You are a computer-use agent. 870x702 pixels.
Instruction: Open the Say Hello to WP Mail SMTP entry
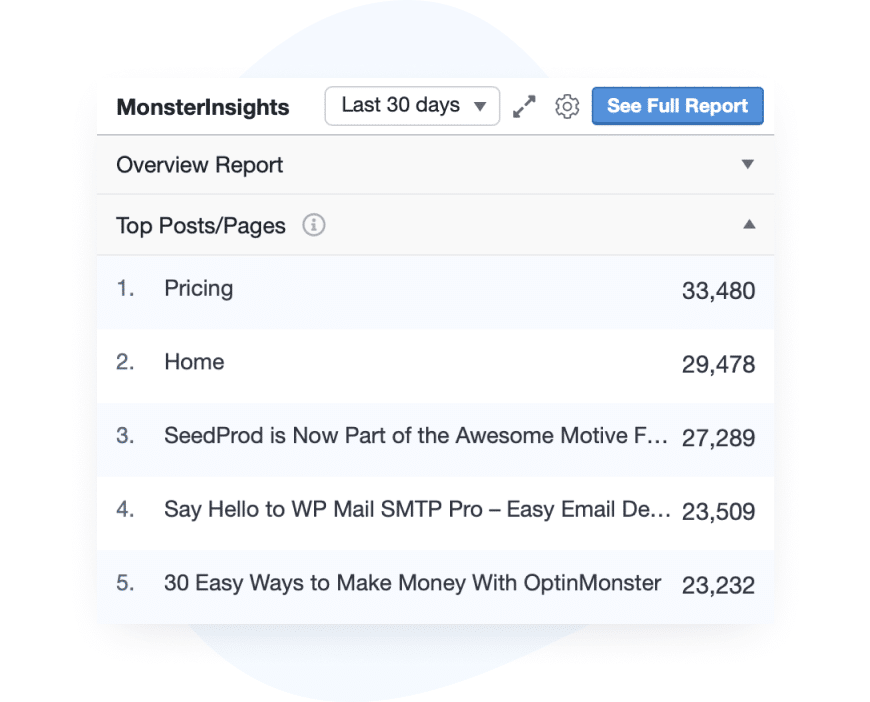tap(417, 509)
